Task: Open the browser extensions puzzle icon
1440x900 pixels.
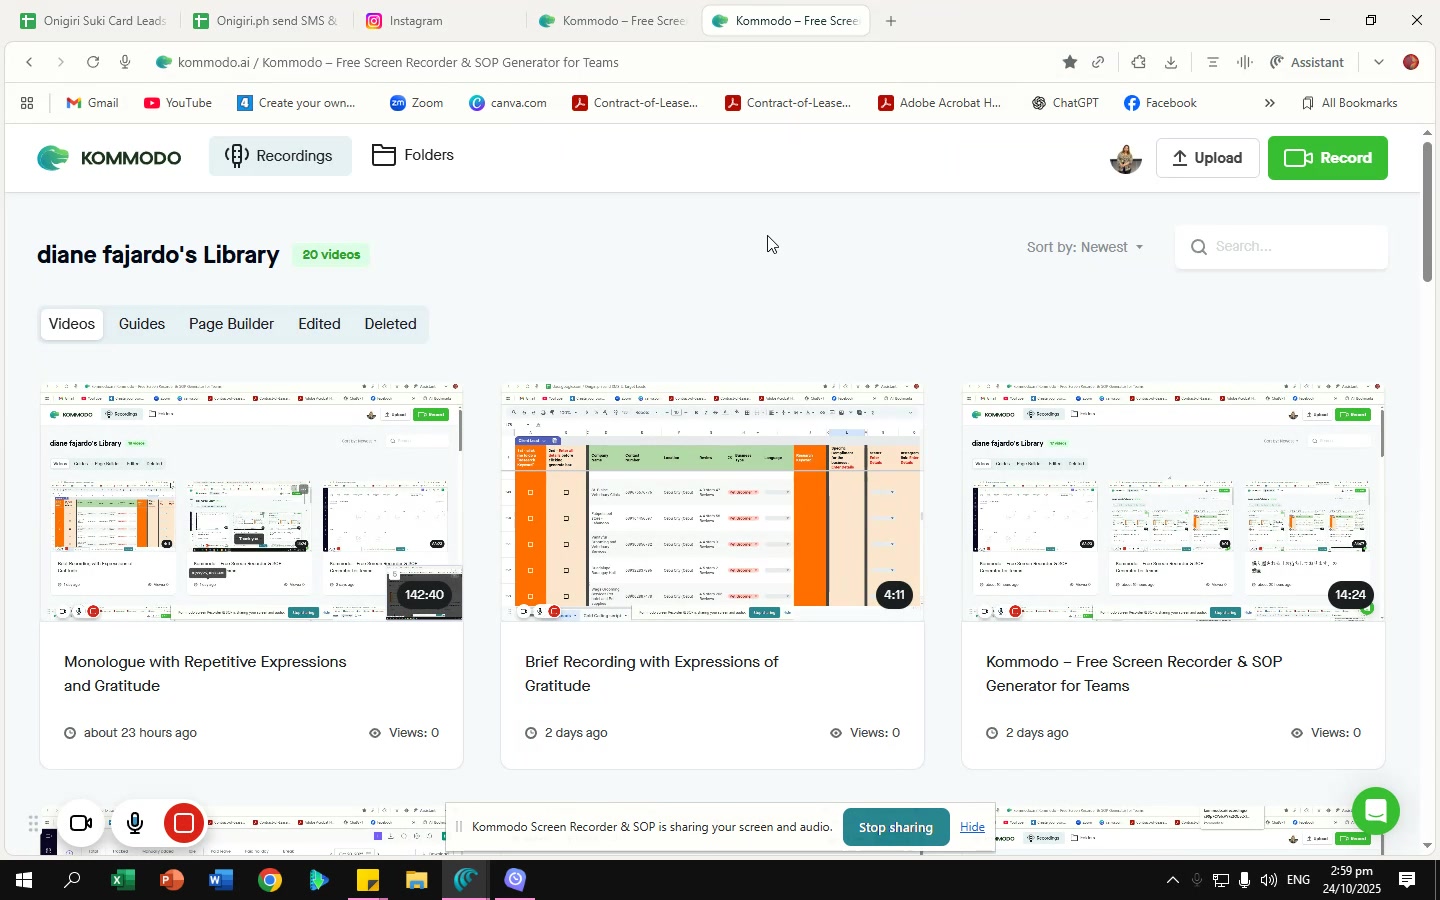Action: [x=1139, y=62]
